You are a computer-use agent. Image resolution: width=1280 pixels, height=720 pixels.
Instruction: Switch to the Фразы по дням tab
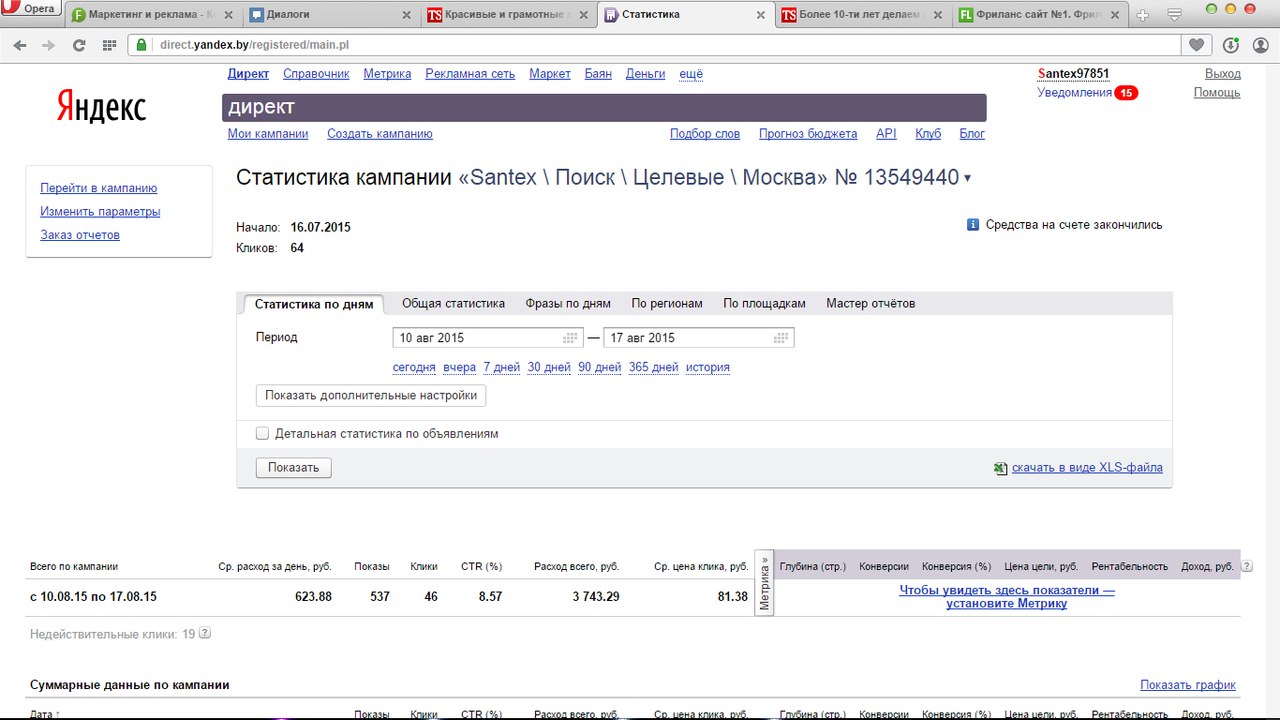(568, 303)
